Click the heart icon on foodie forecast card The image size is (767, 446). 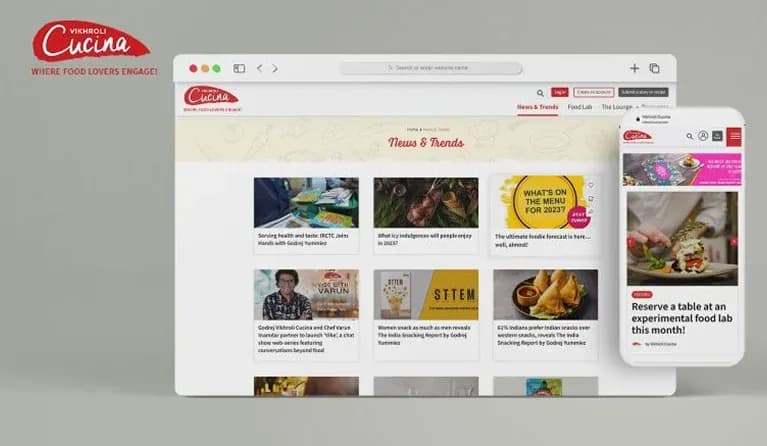click(x=591, y=185)
